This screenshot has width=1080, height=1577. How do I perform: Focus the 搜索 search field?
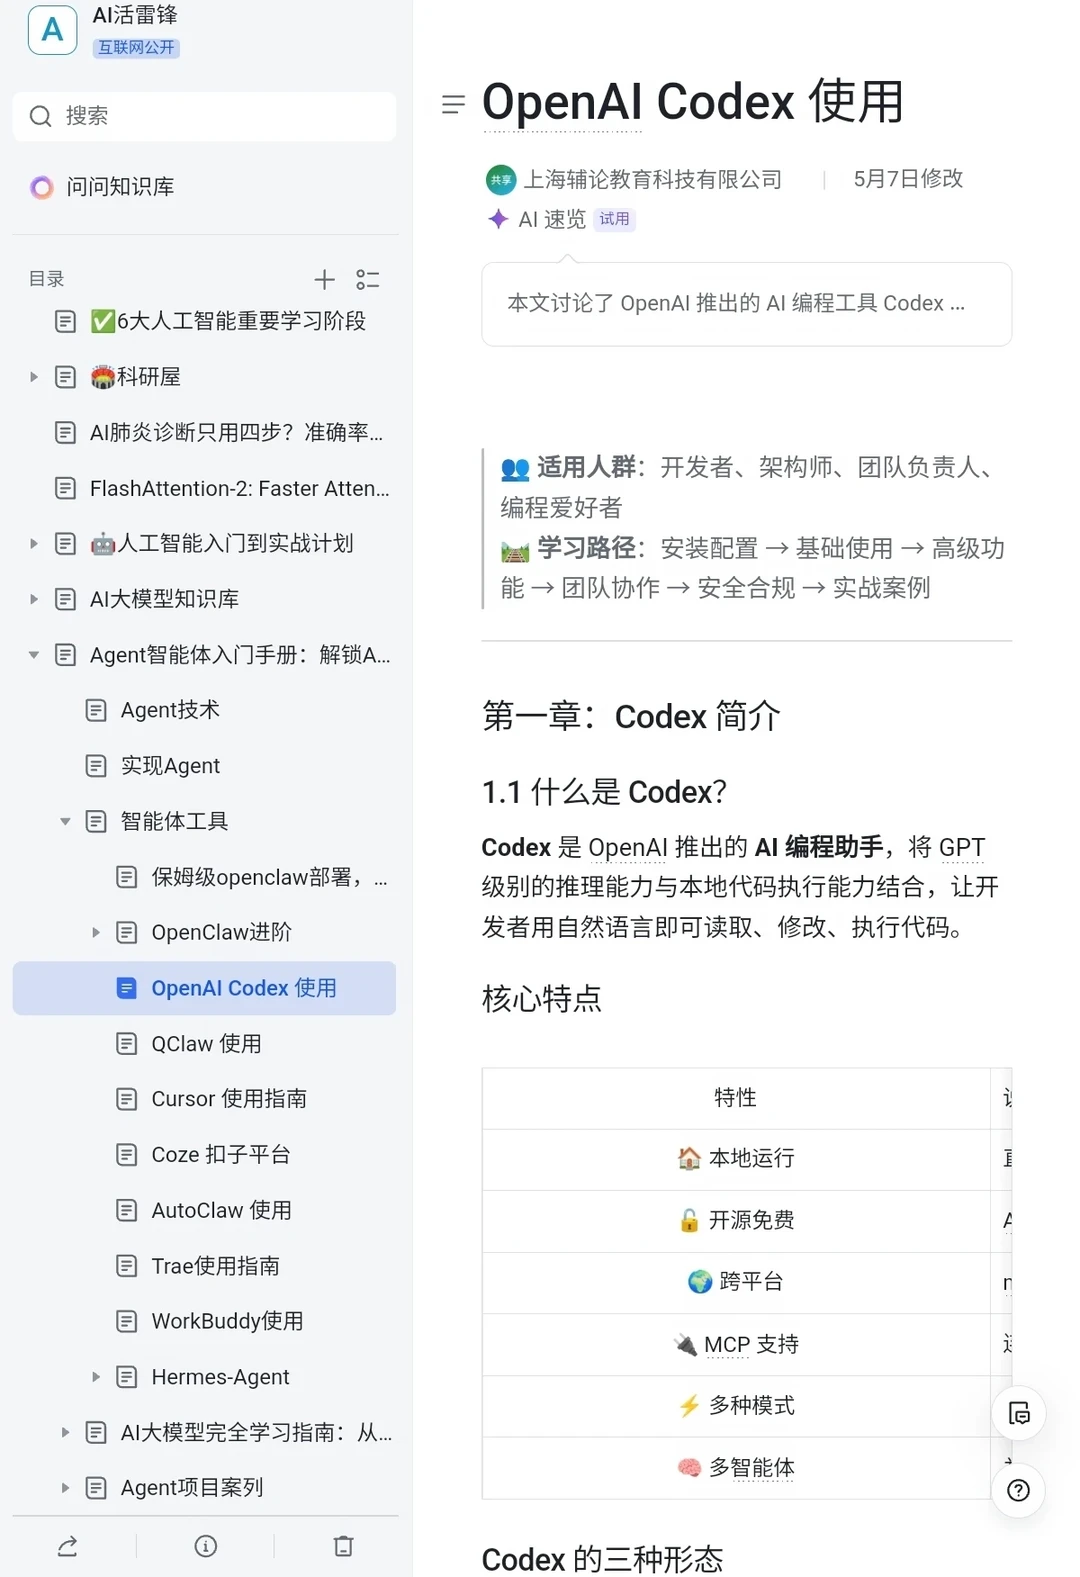pos(204,116)
